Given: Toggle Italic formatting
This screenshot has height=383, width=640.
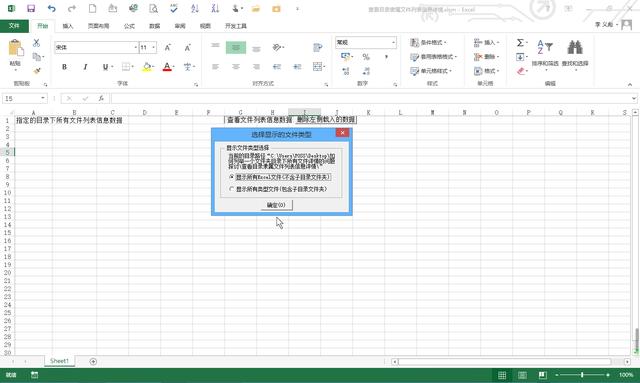Looking at the screenshot, I should [x=85, y=67].
